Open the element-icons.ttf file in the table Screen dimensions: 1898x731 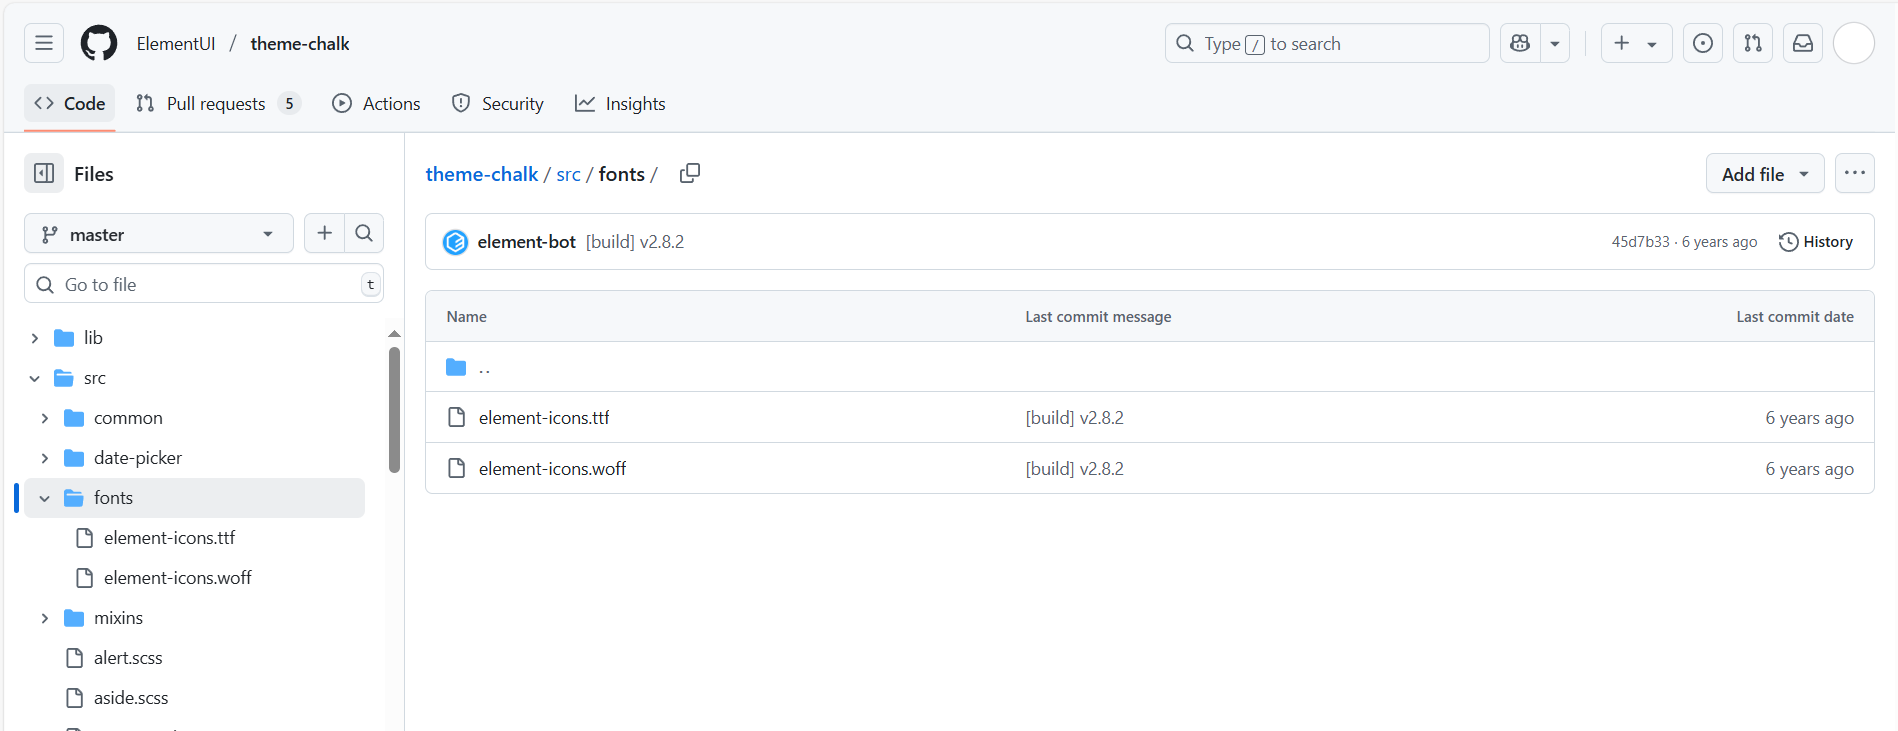click(544, 418)
